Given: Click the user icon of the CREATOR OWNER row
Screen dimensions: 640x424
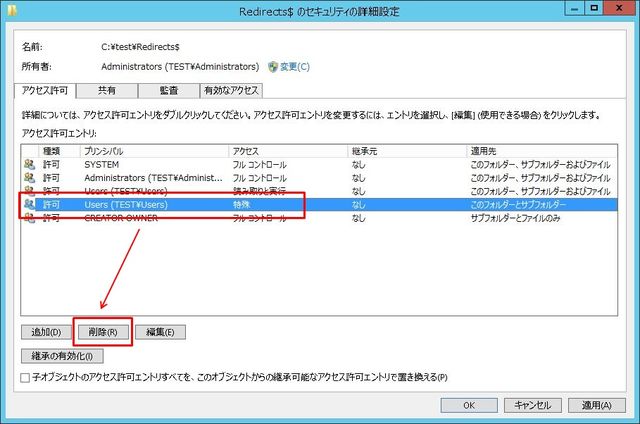Looking at the screenshot, I should [x=29, y=218].
